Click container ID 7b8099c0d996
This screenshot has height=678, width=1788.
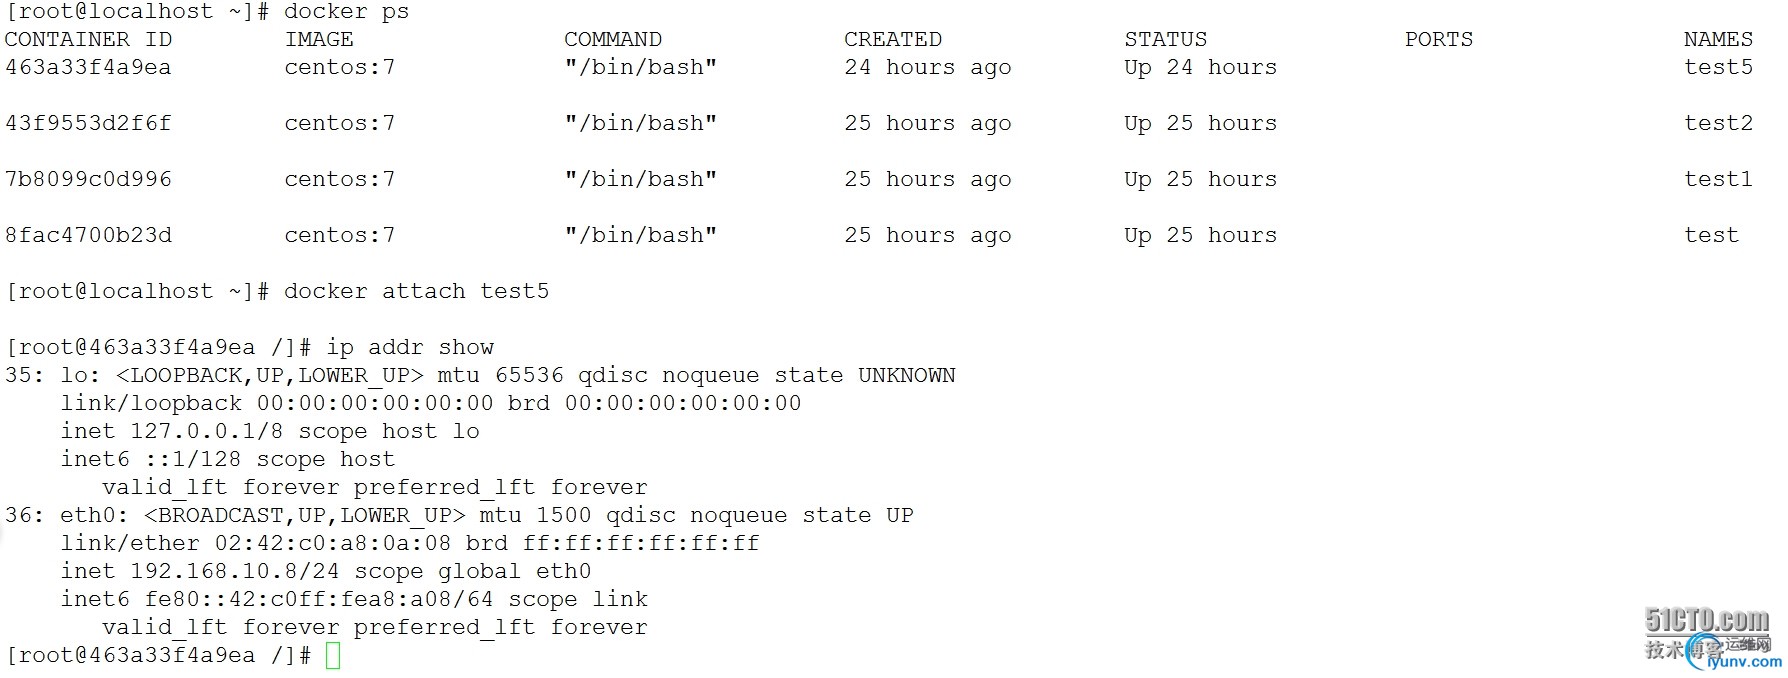click(88, 179)
